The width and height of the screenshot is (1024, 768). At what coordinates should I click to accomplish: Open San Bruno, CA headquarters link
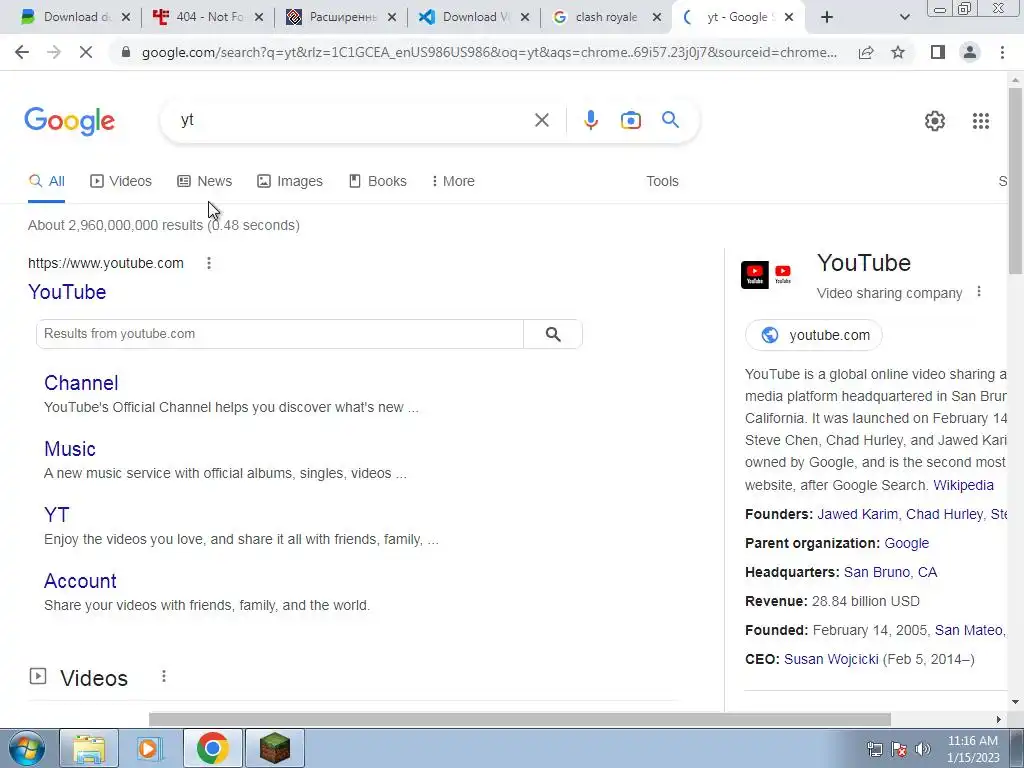pyautogui.click(x=890, y=572)
